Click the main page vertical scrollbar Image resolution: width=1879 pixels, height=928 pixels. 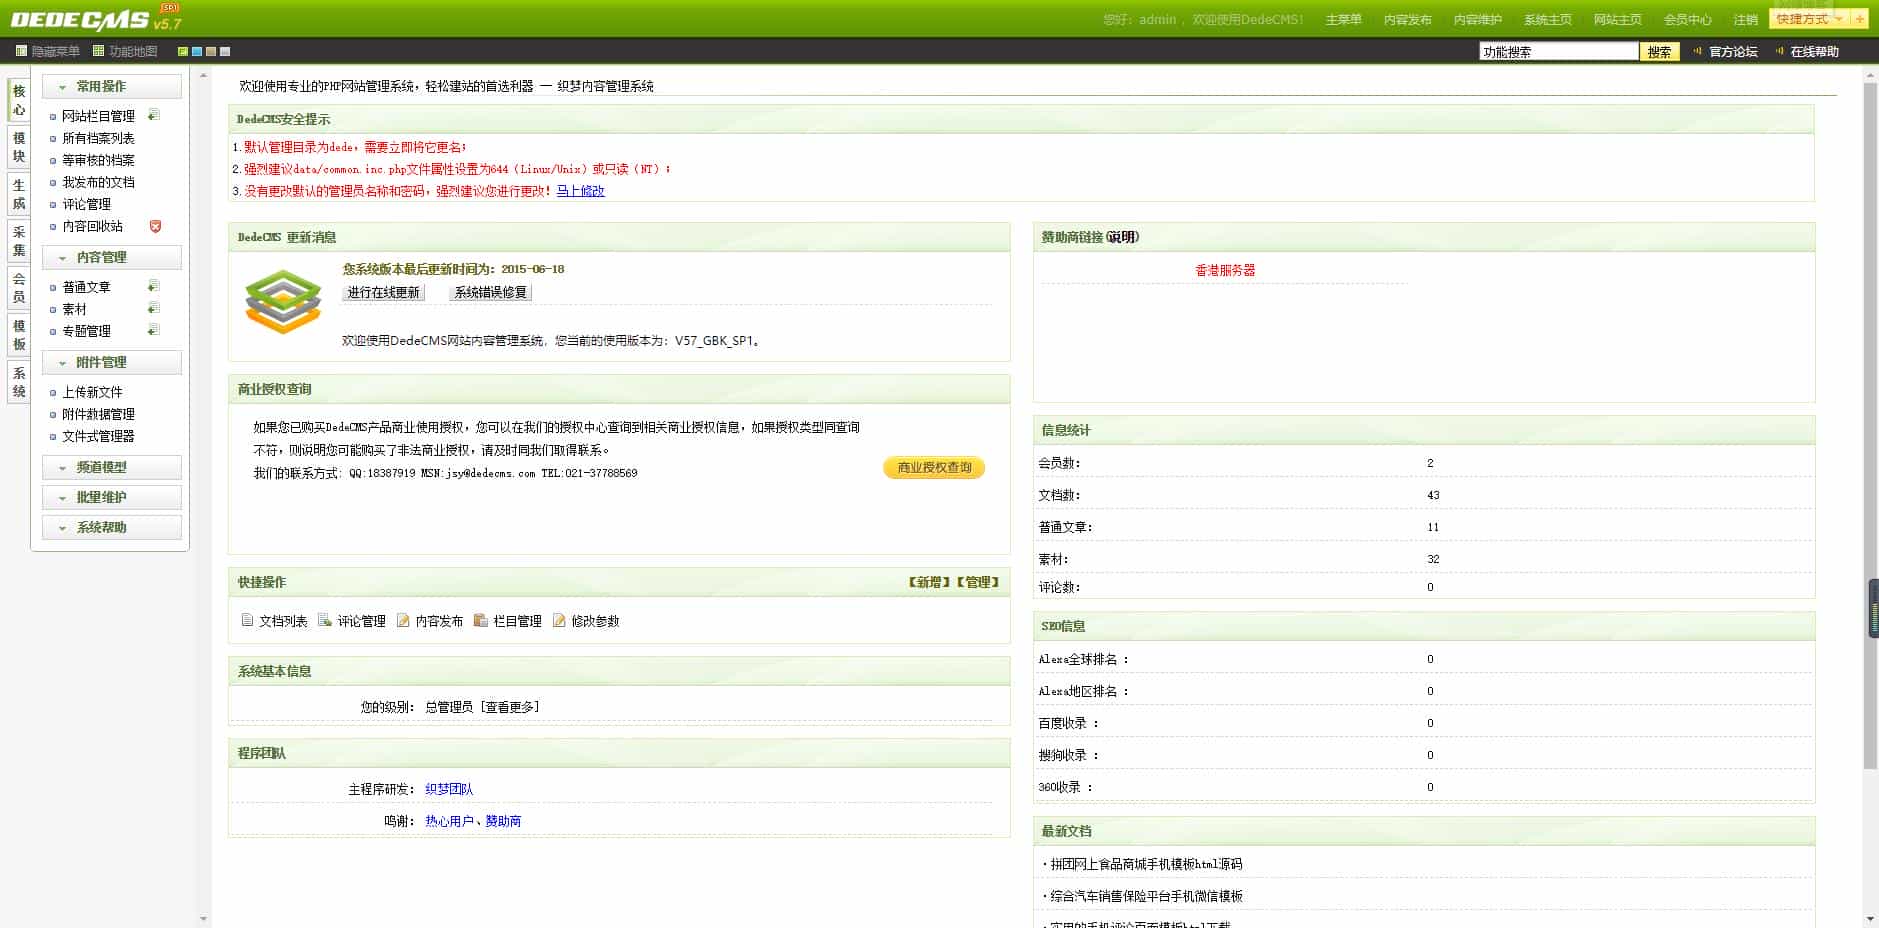1870,426
